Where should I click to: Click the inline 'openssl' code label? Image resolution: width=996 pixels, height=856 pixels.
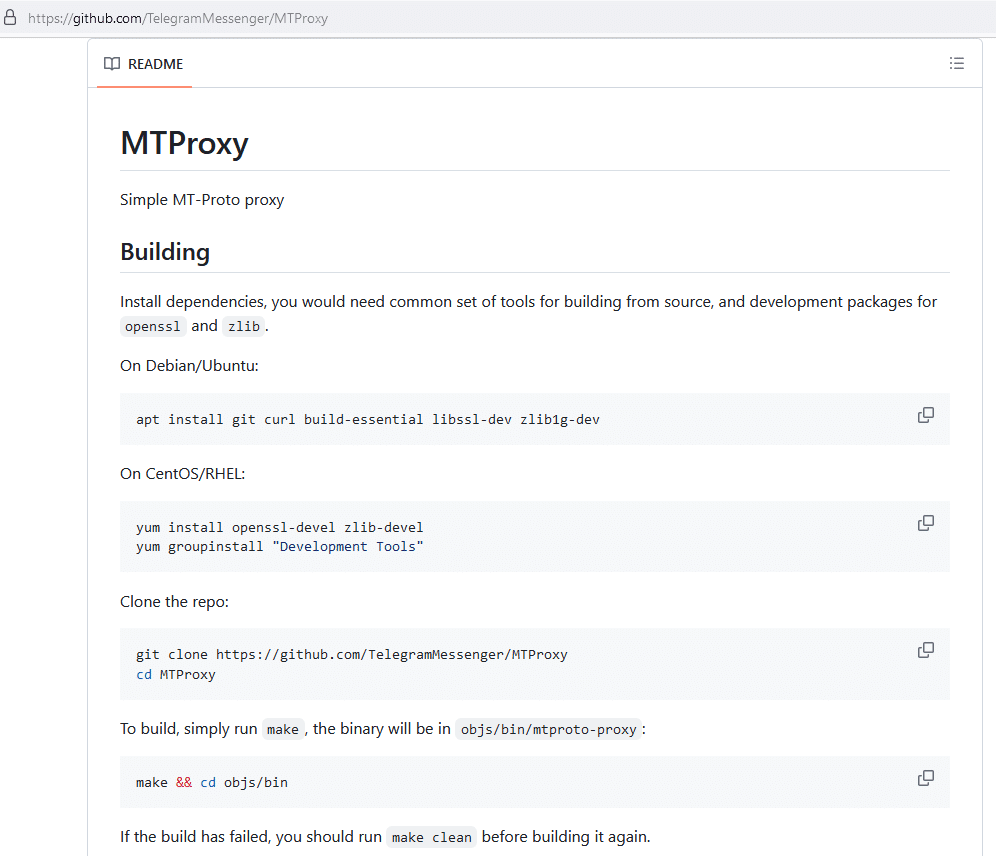click(x=152, y=326)
